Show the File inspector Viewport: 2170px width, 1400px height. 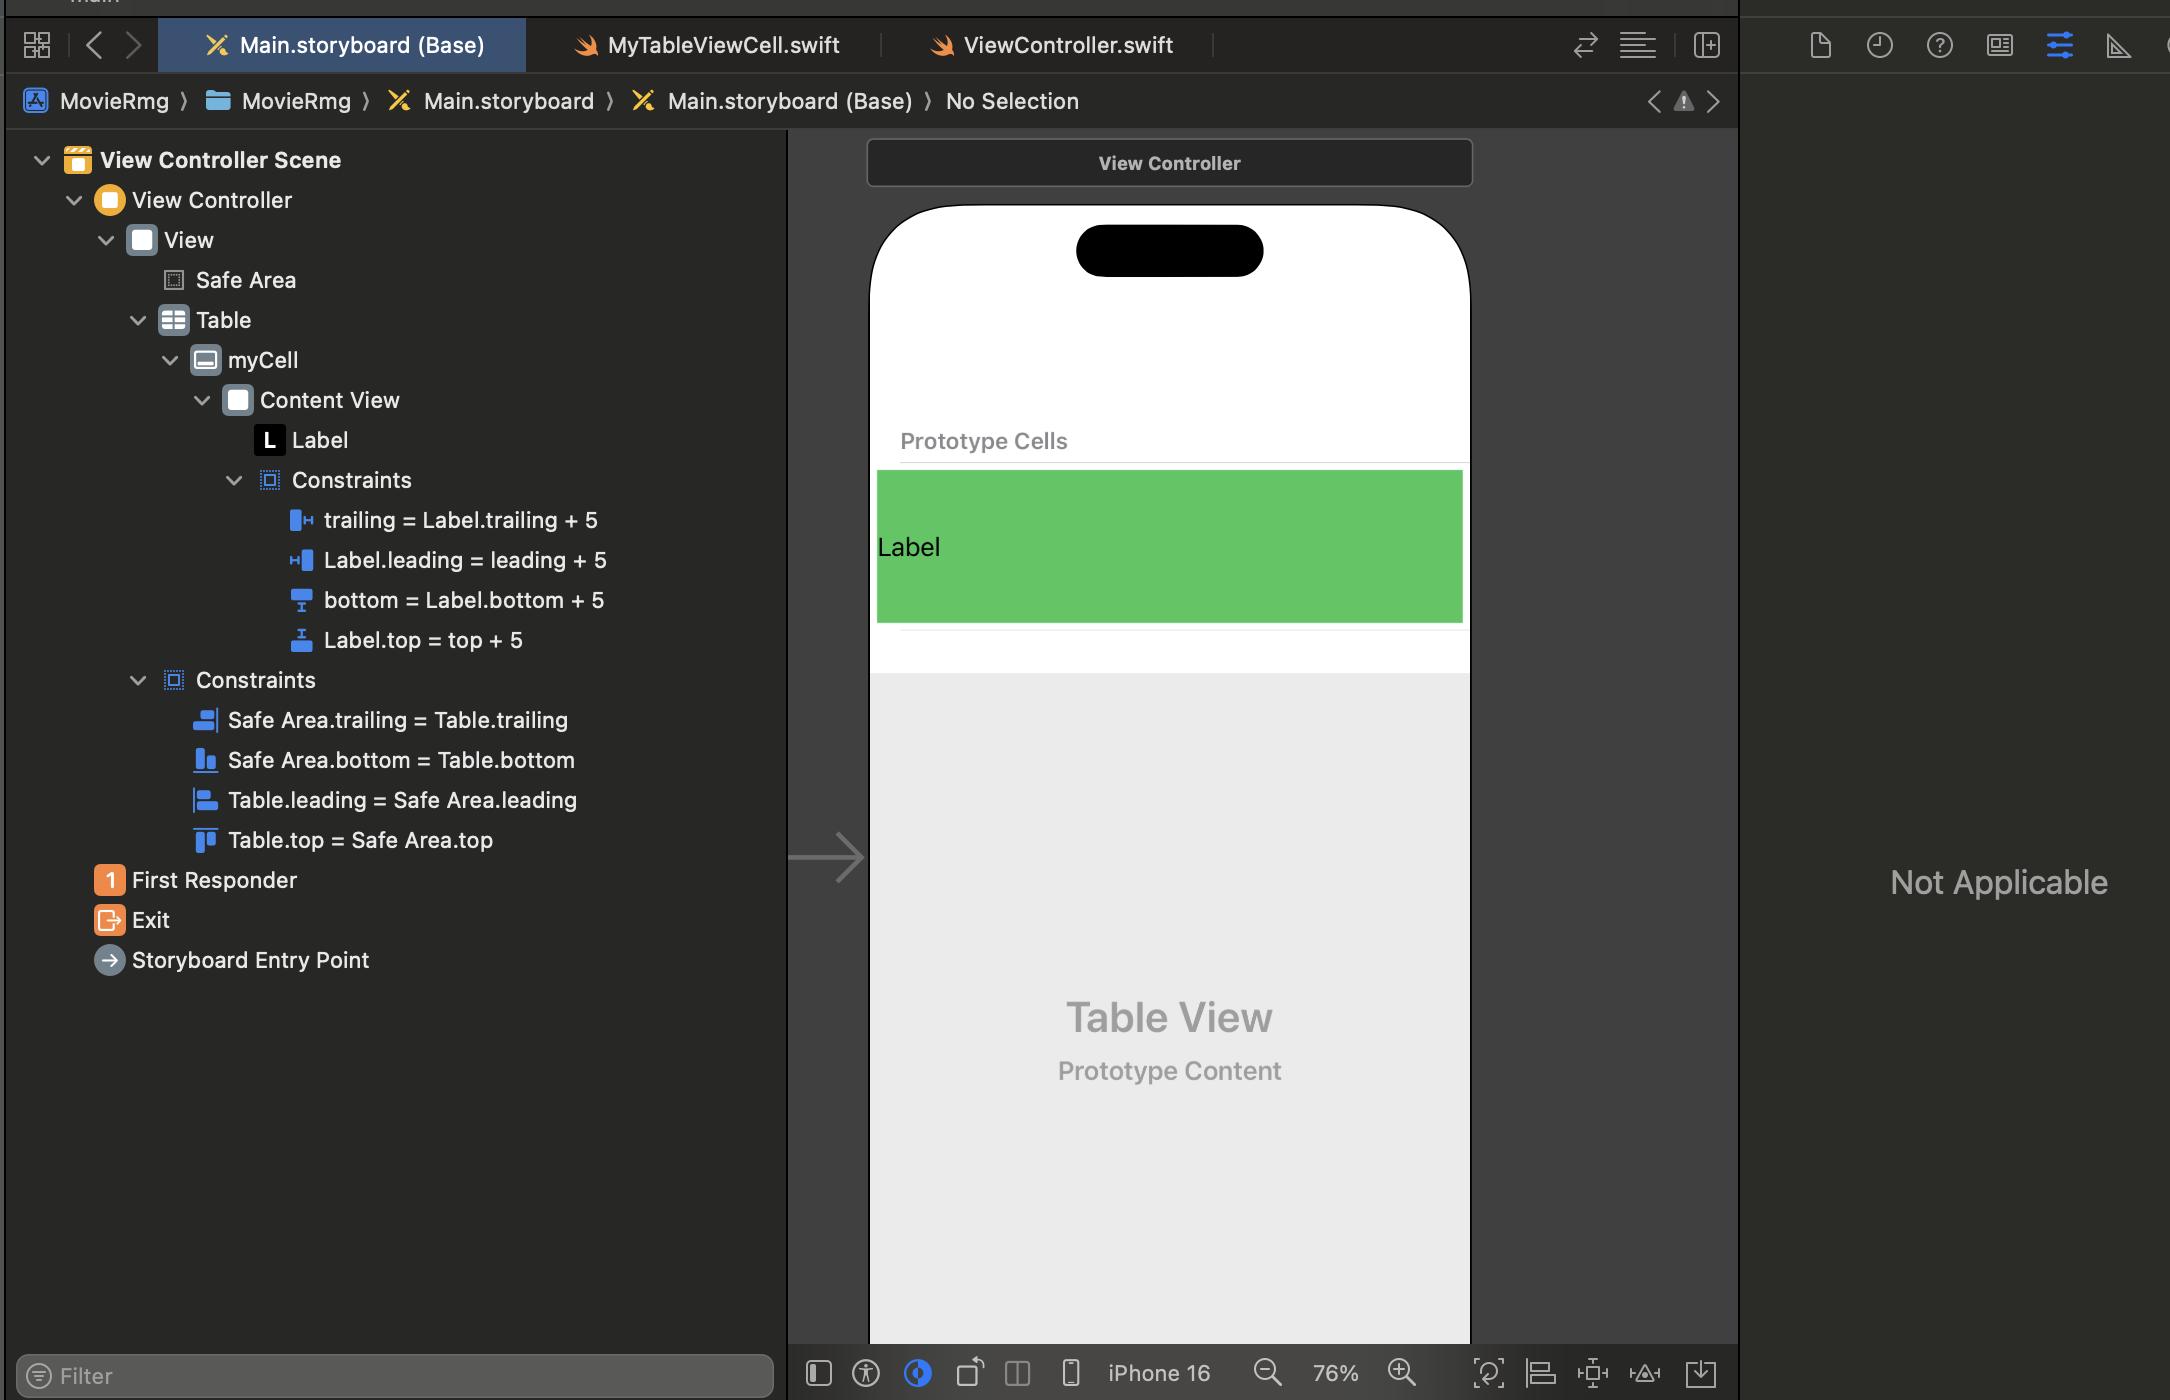click(x=1820, y=45)
